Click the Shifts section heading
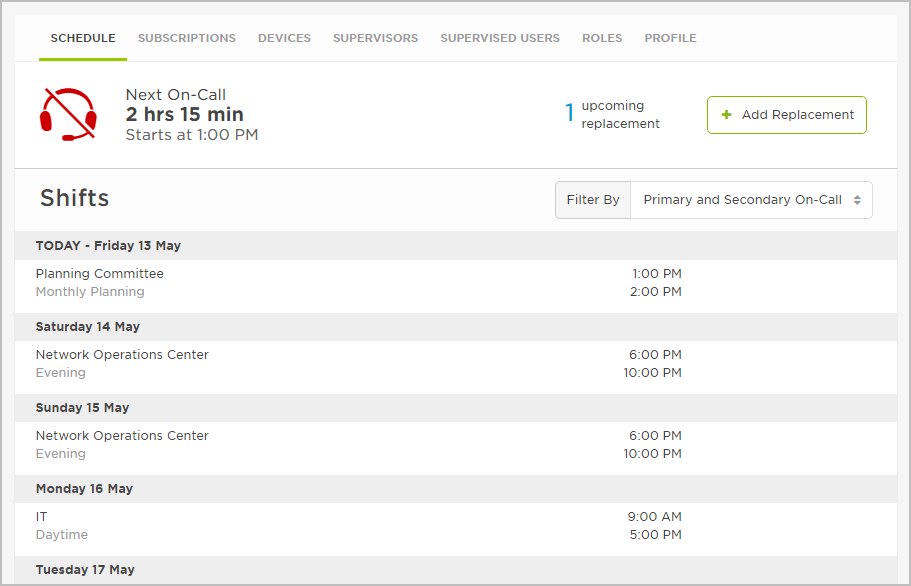Screen dimensions: 911x586 (x=74, y=198)
